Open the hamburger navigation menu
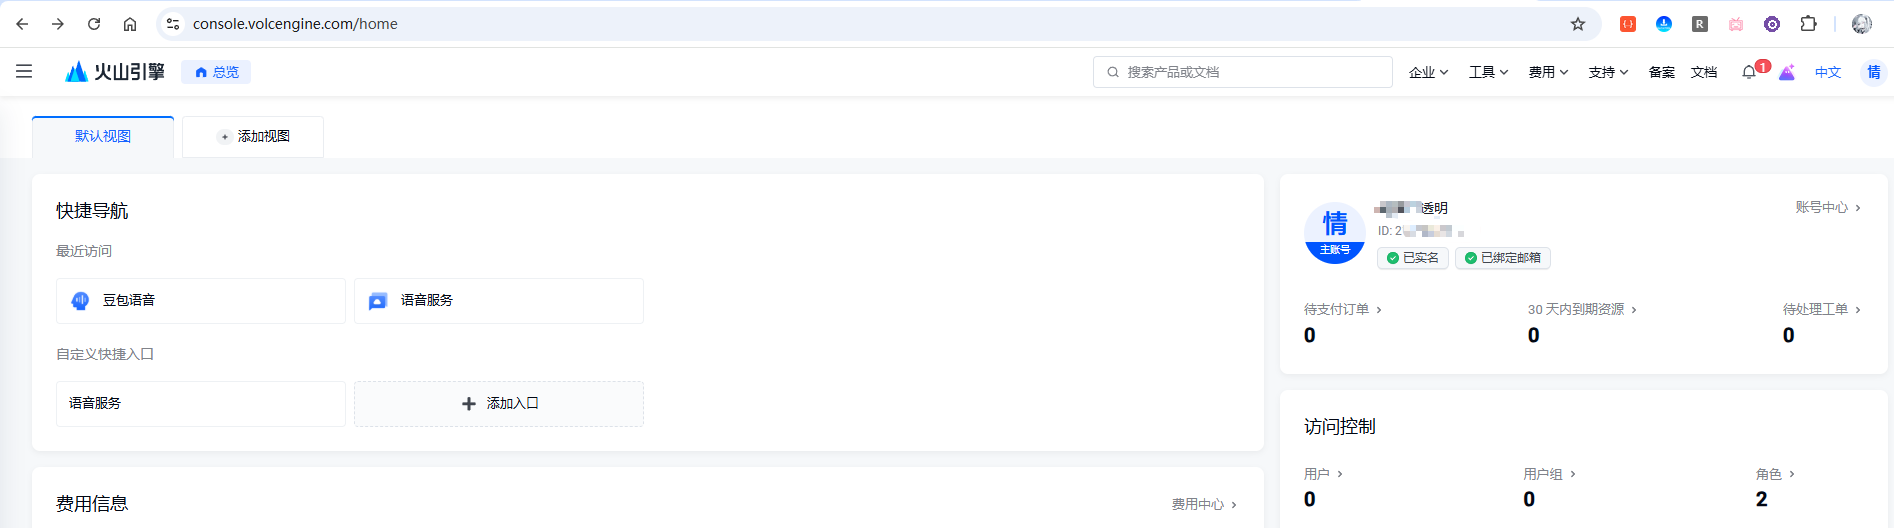 (x=24, y=72)
